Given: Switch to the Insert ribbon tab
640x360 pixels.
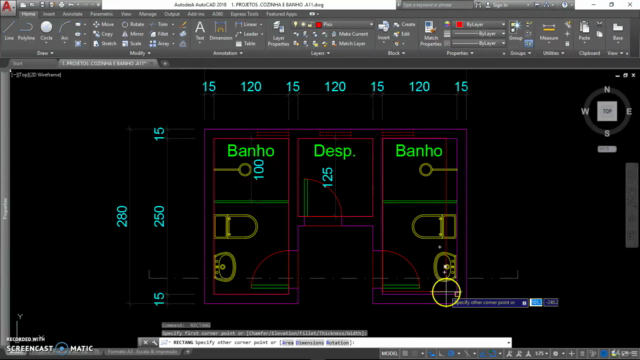Looking at the screenshot, I should [x=49, y=14].
